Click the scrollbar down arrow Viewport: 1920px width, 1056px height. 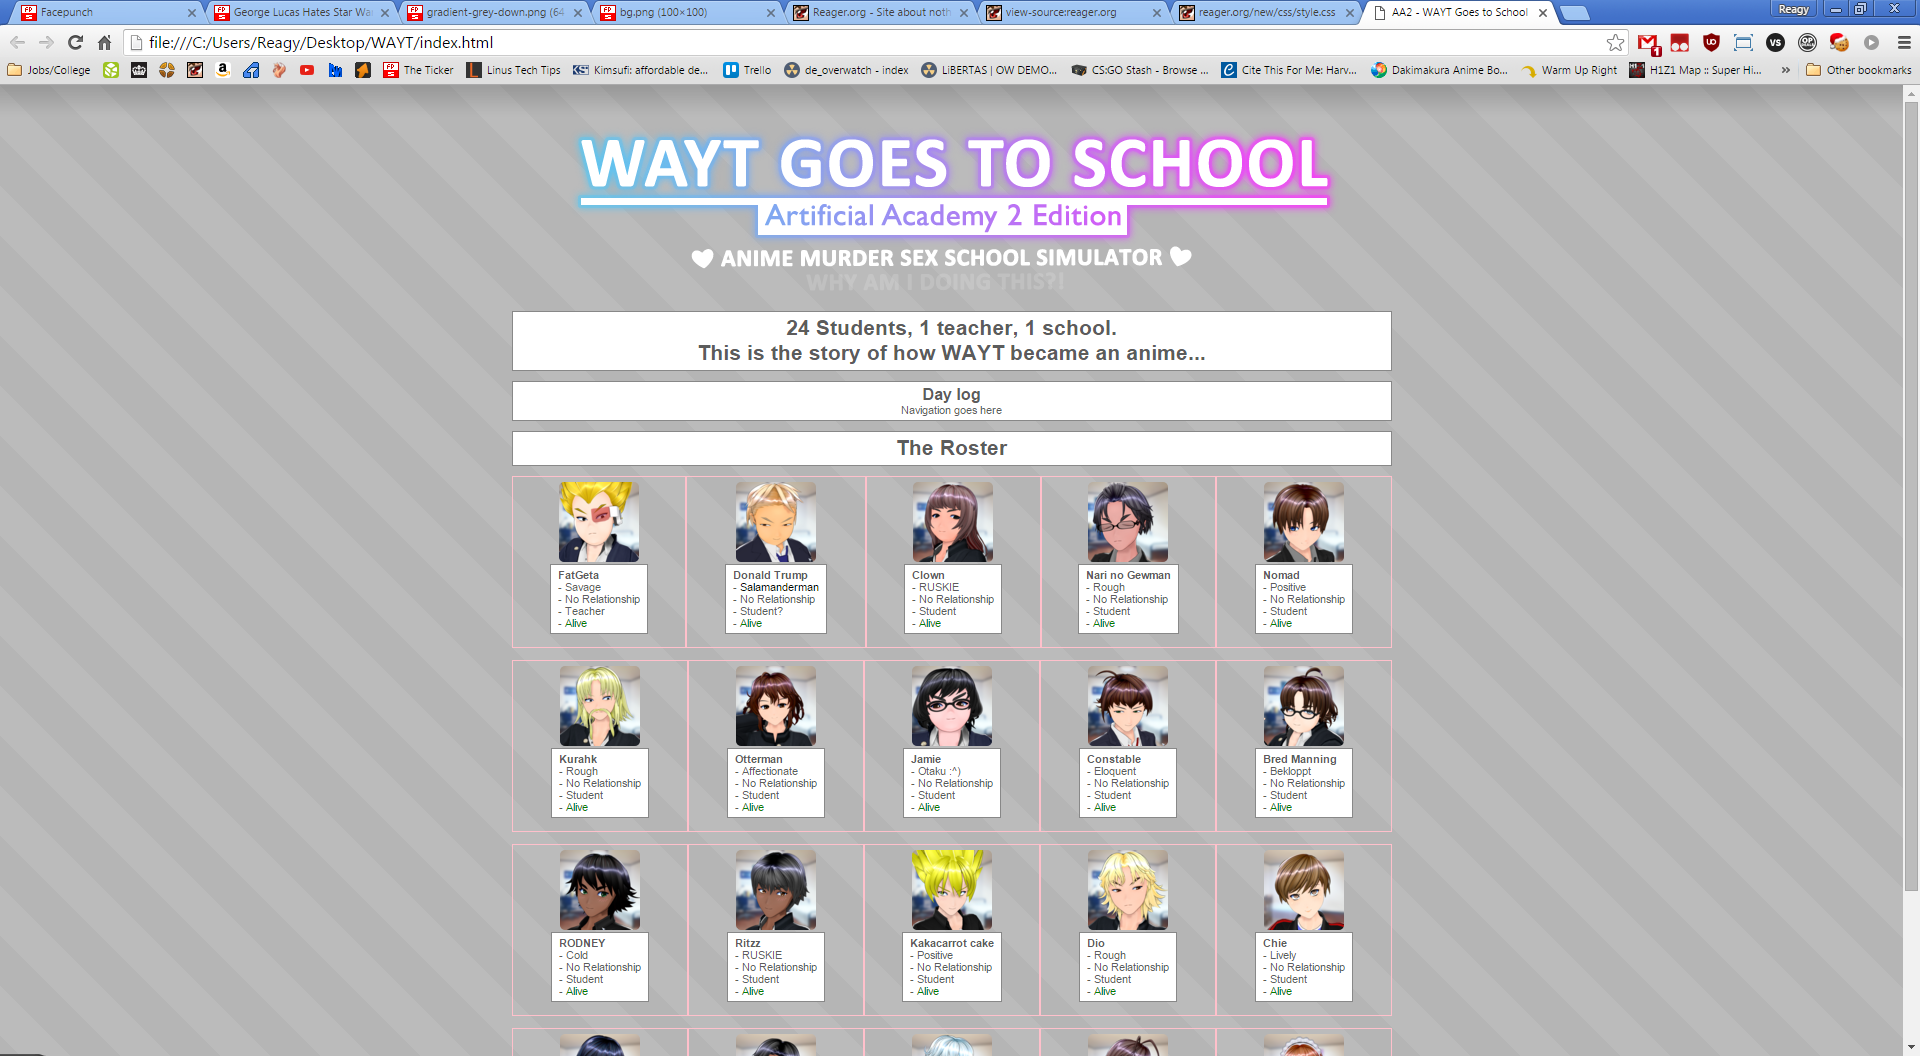(1911, 1047)
